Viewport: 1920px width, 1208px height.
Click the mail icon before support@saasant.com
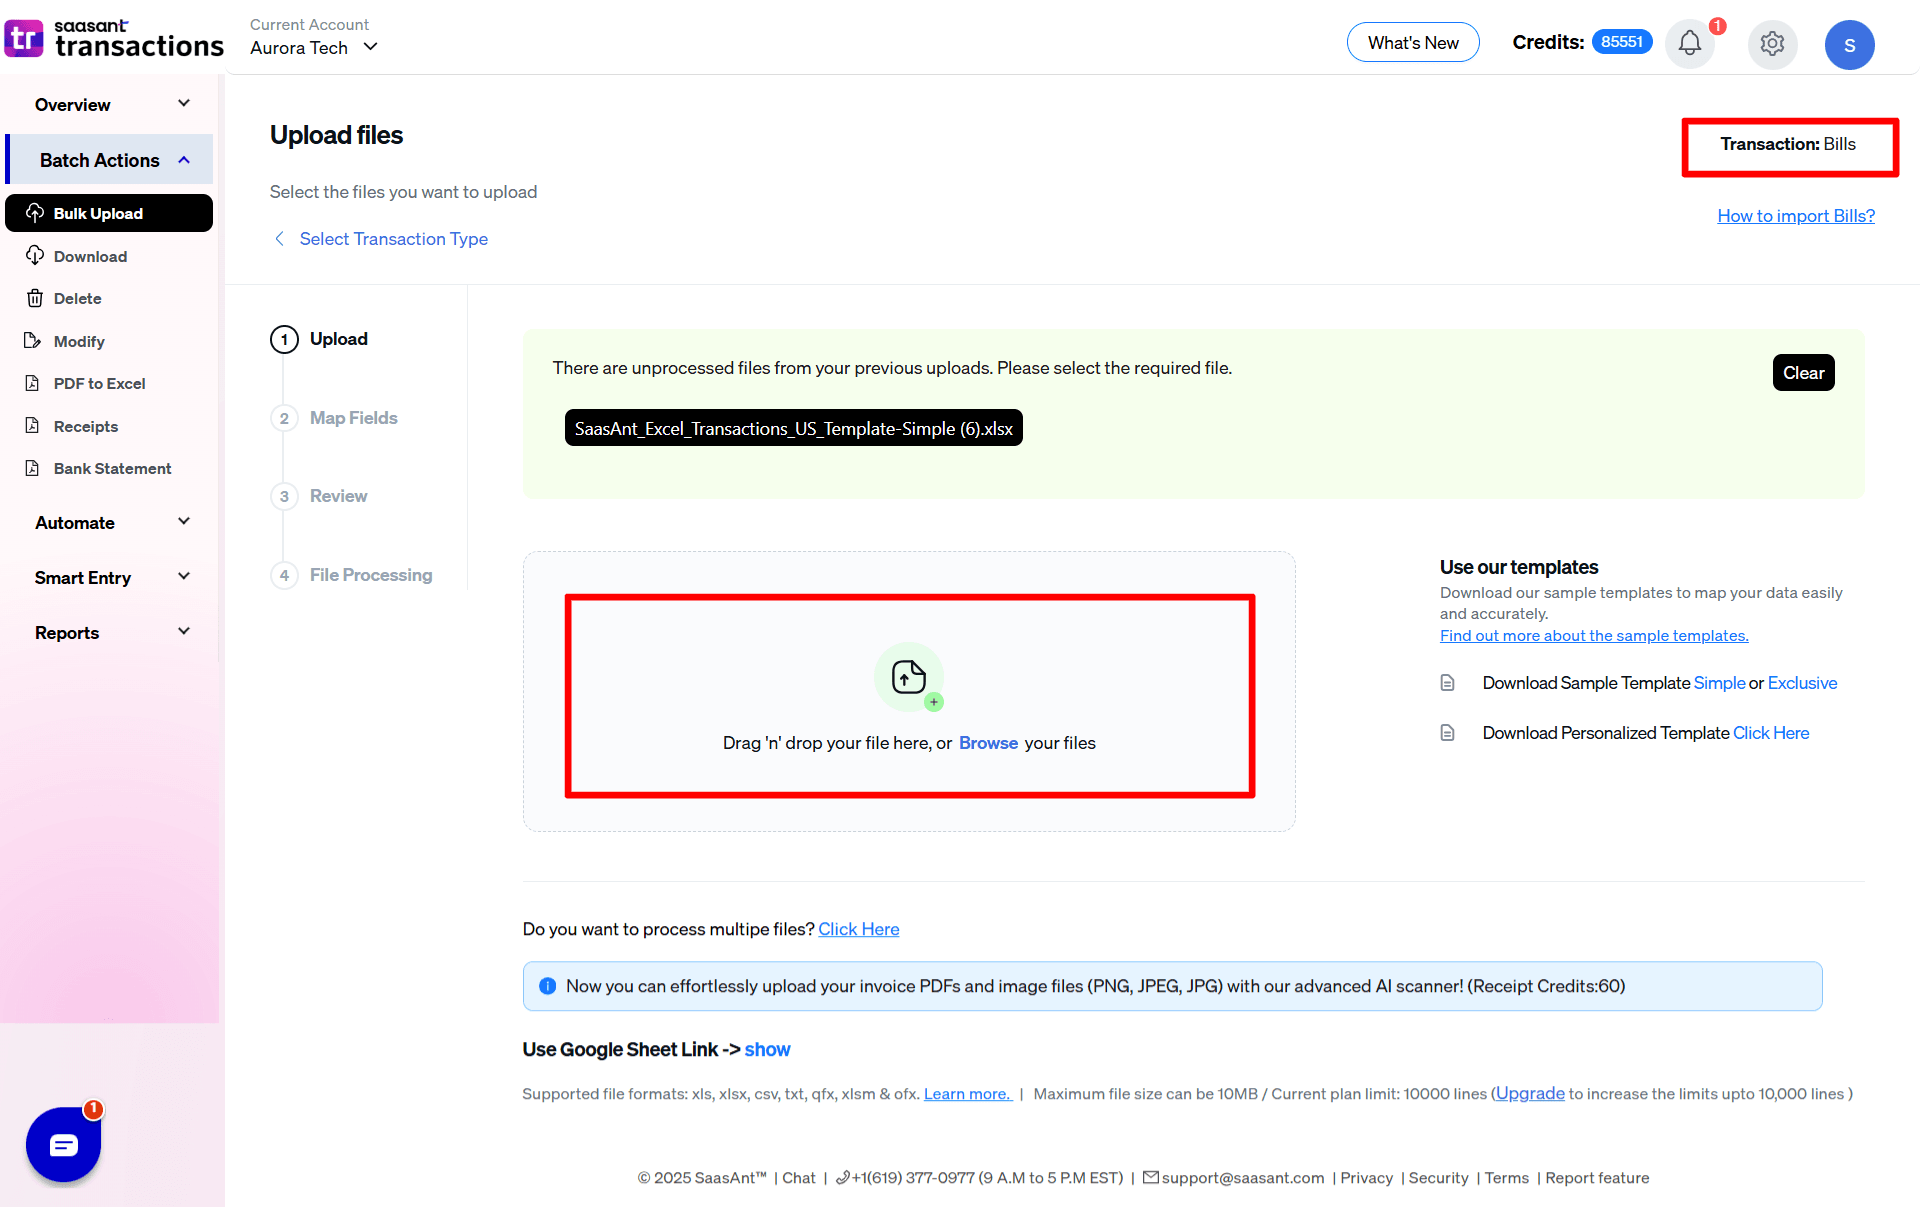tap(1150, 1177)
